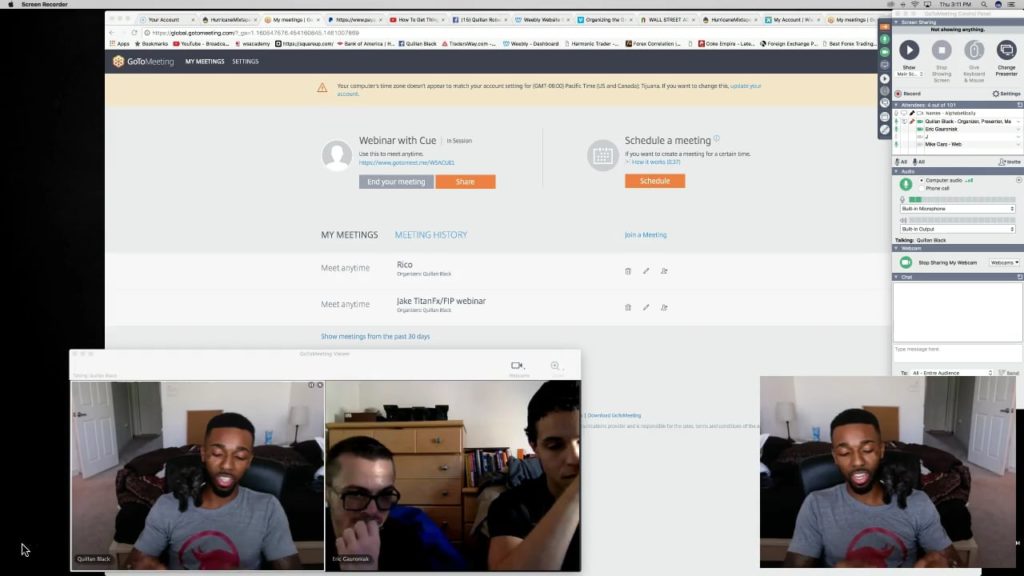Image resolution: width=1024 pixels, height=576 pixels.
Task: Click Invite in the Attendees pane
Action: click(1010, 162)
